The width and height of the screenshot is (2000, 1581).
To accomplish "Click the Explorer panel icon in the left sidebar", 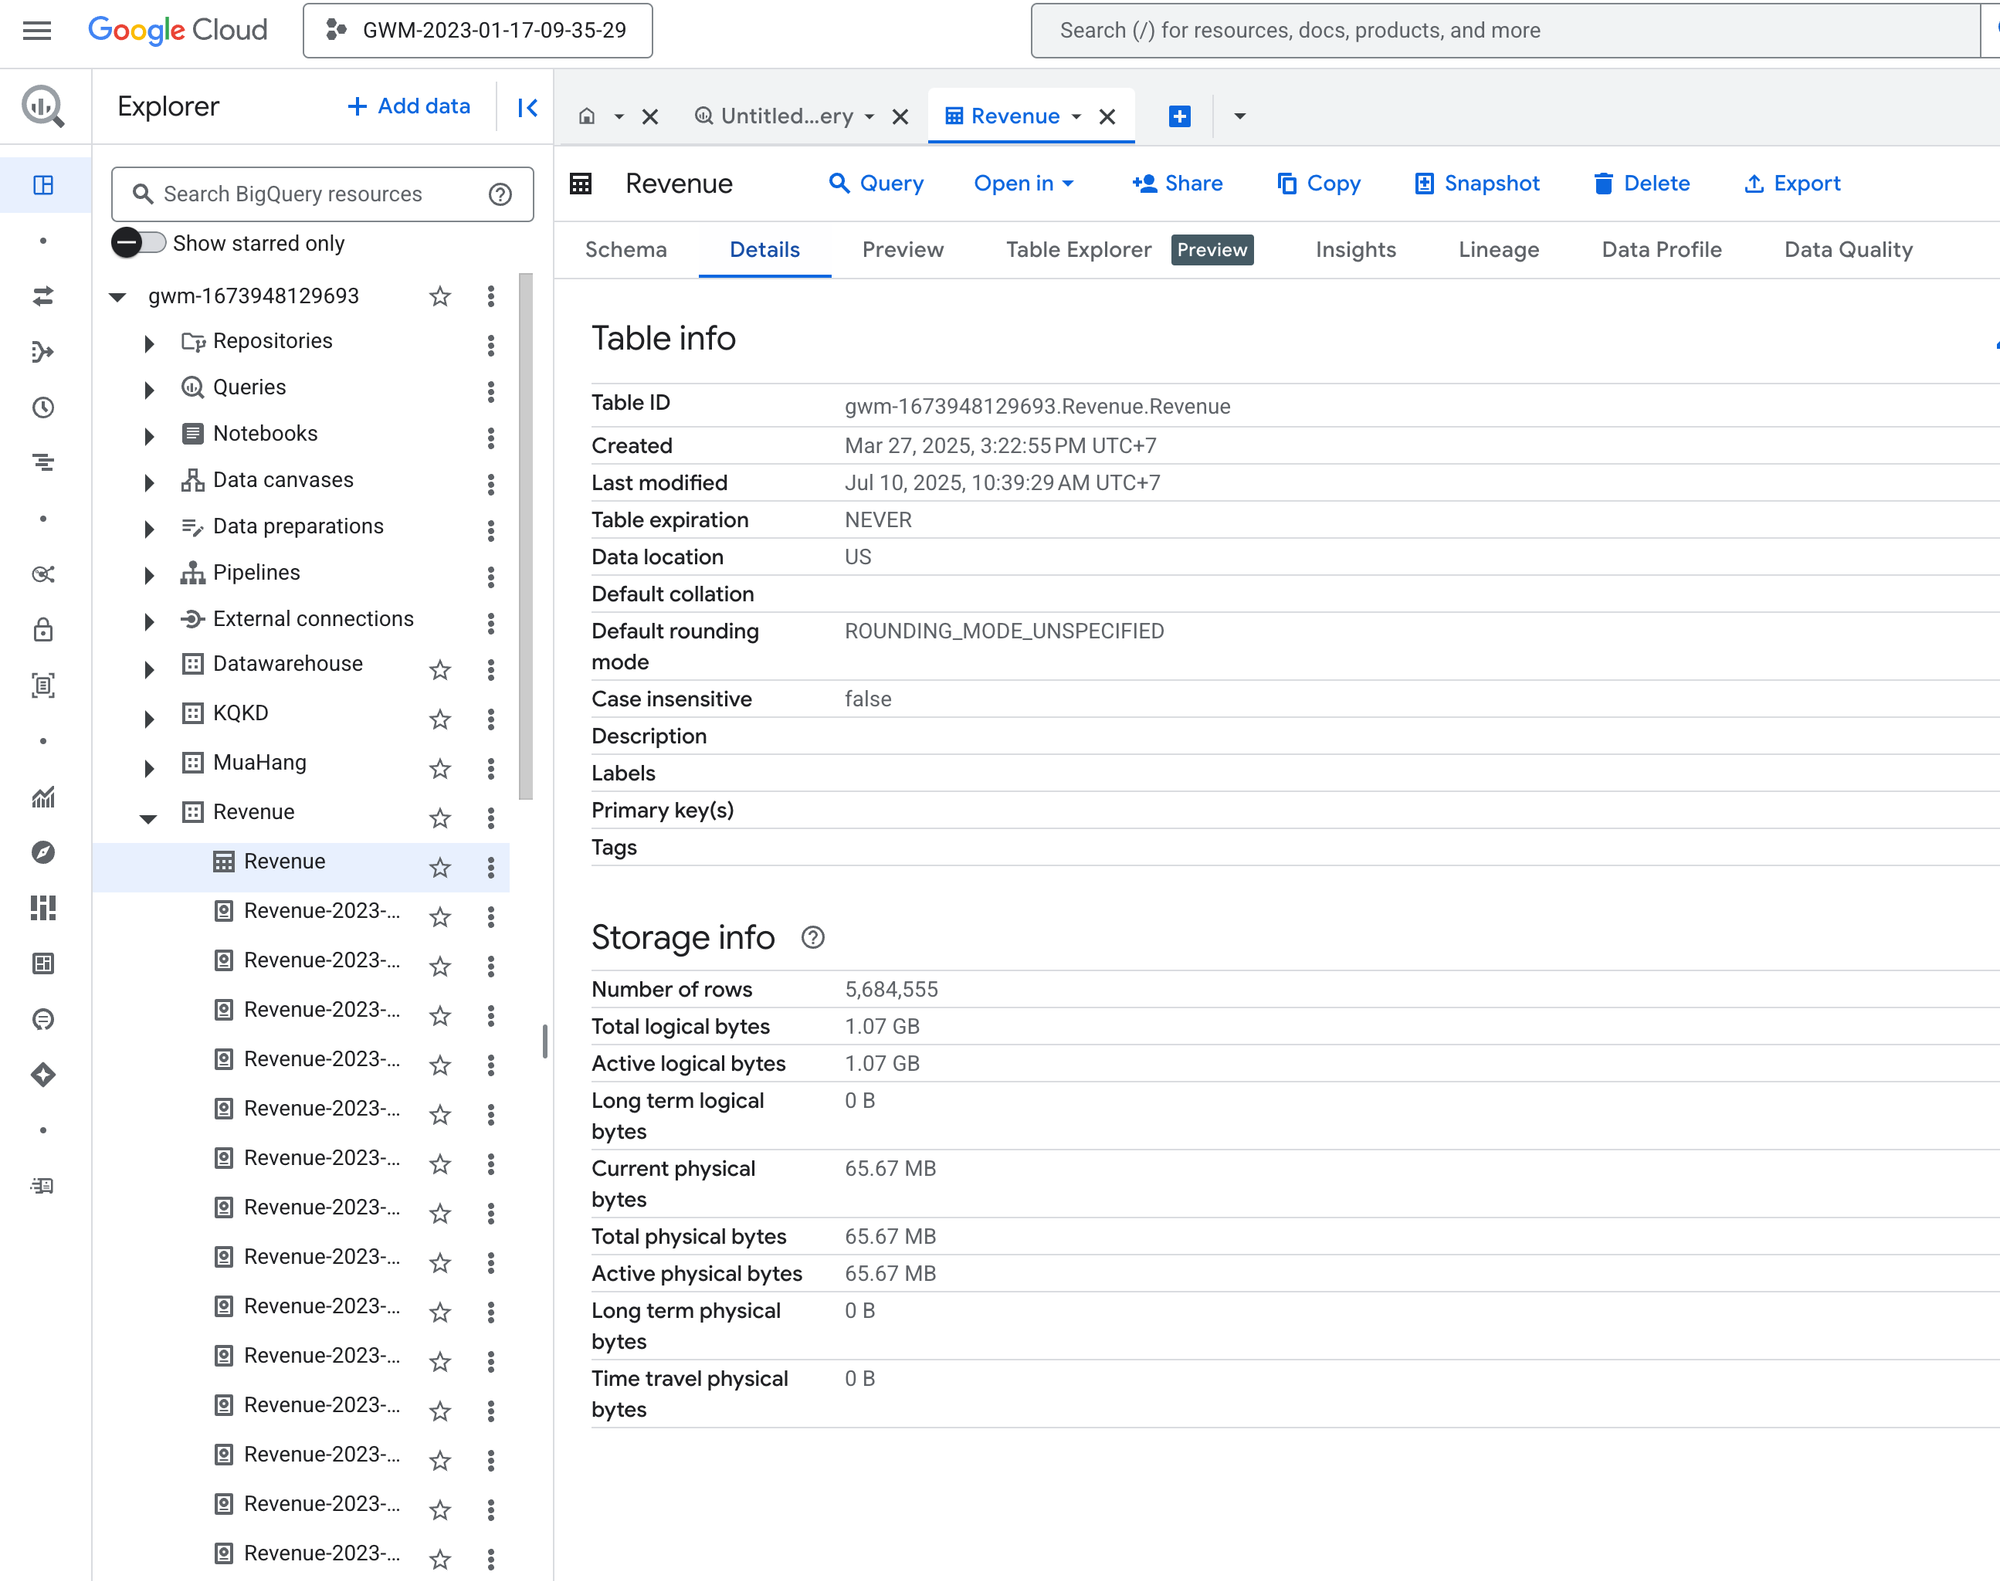I will click(x=43, y=185).
